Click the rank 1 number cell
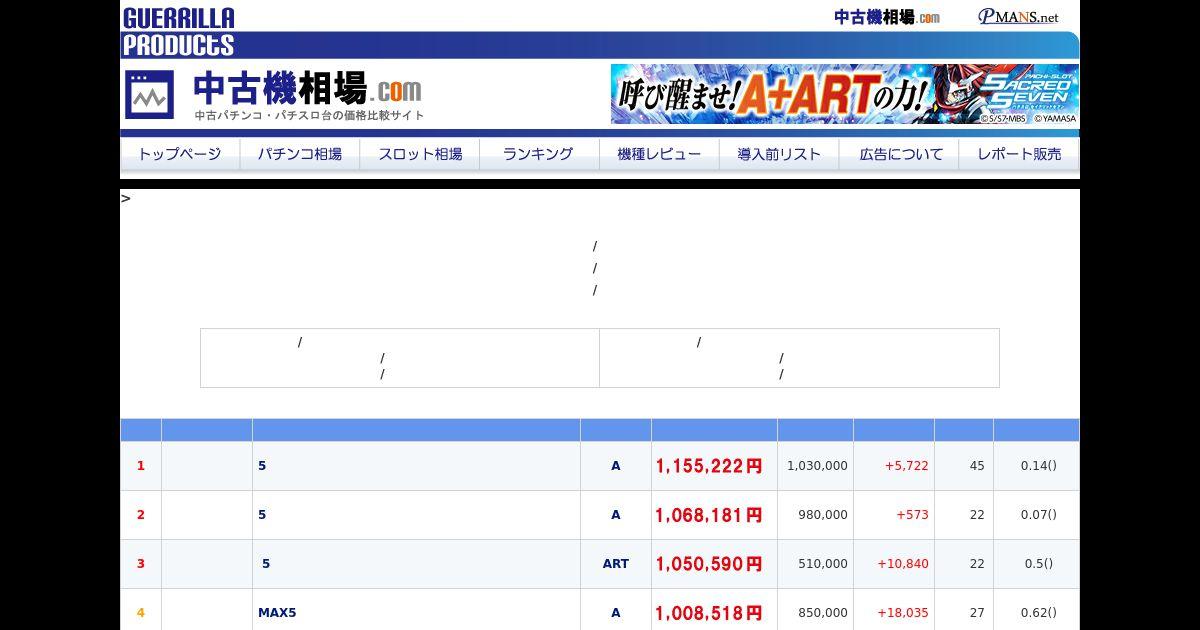The height and width of the screenshot is (630, 1200). pos(141,466)
